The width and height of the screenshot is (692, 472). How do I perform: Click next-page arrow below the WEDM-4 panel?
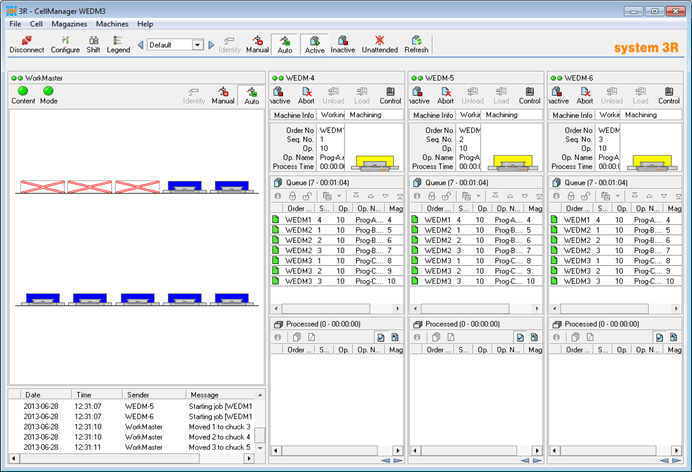click(x=398, y=461)
